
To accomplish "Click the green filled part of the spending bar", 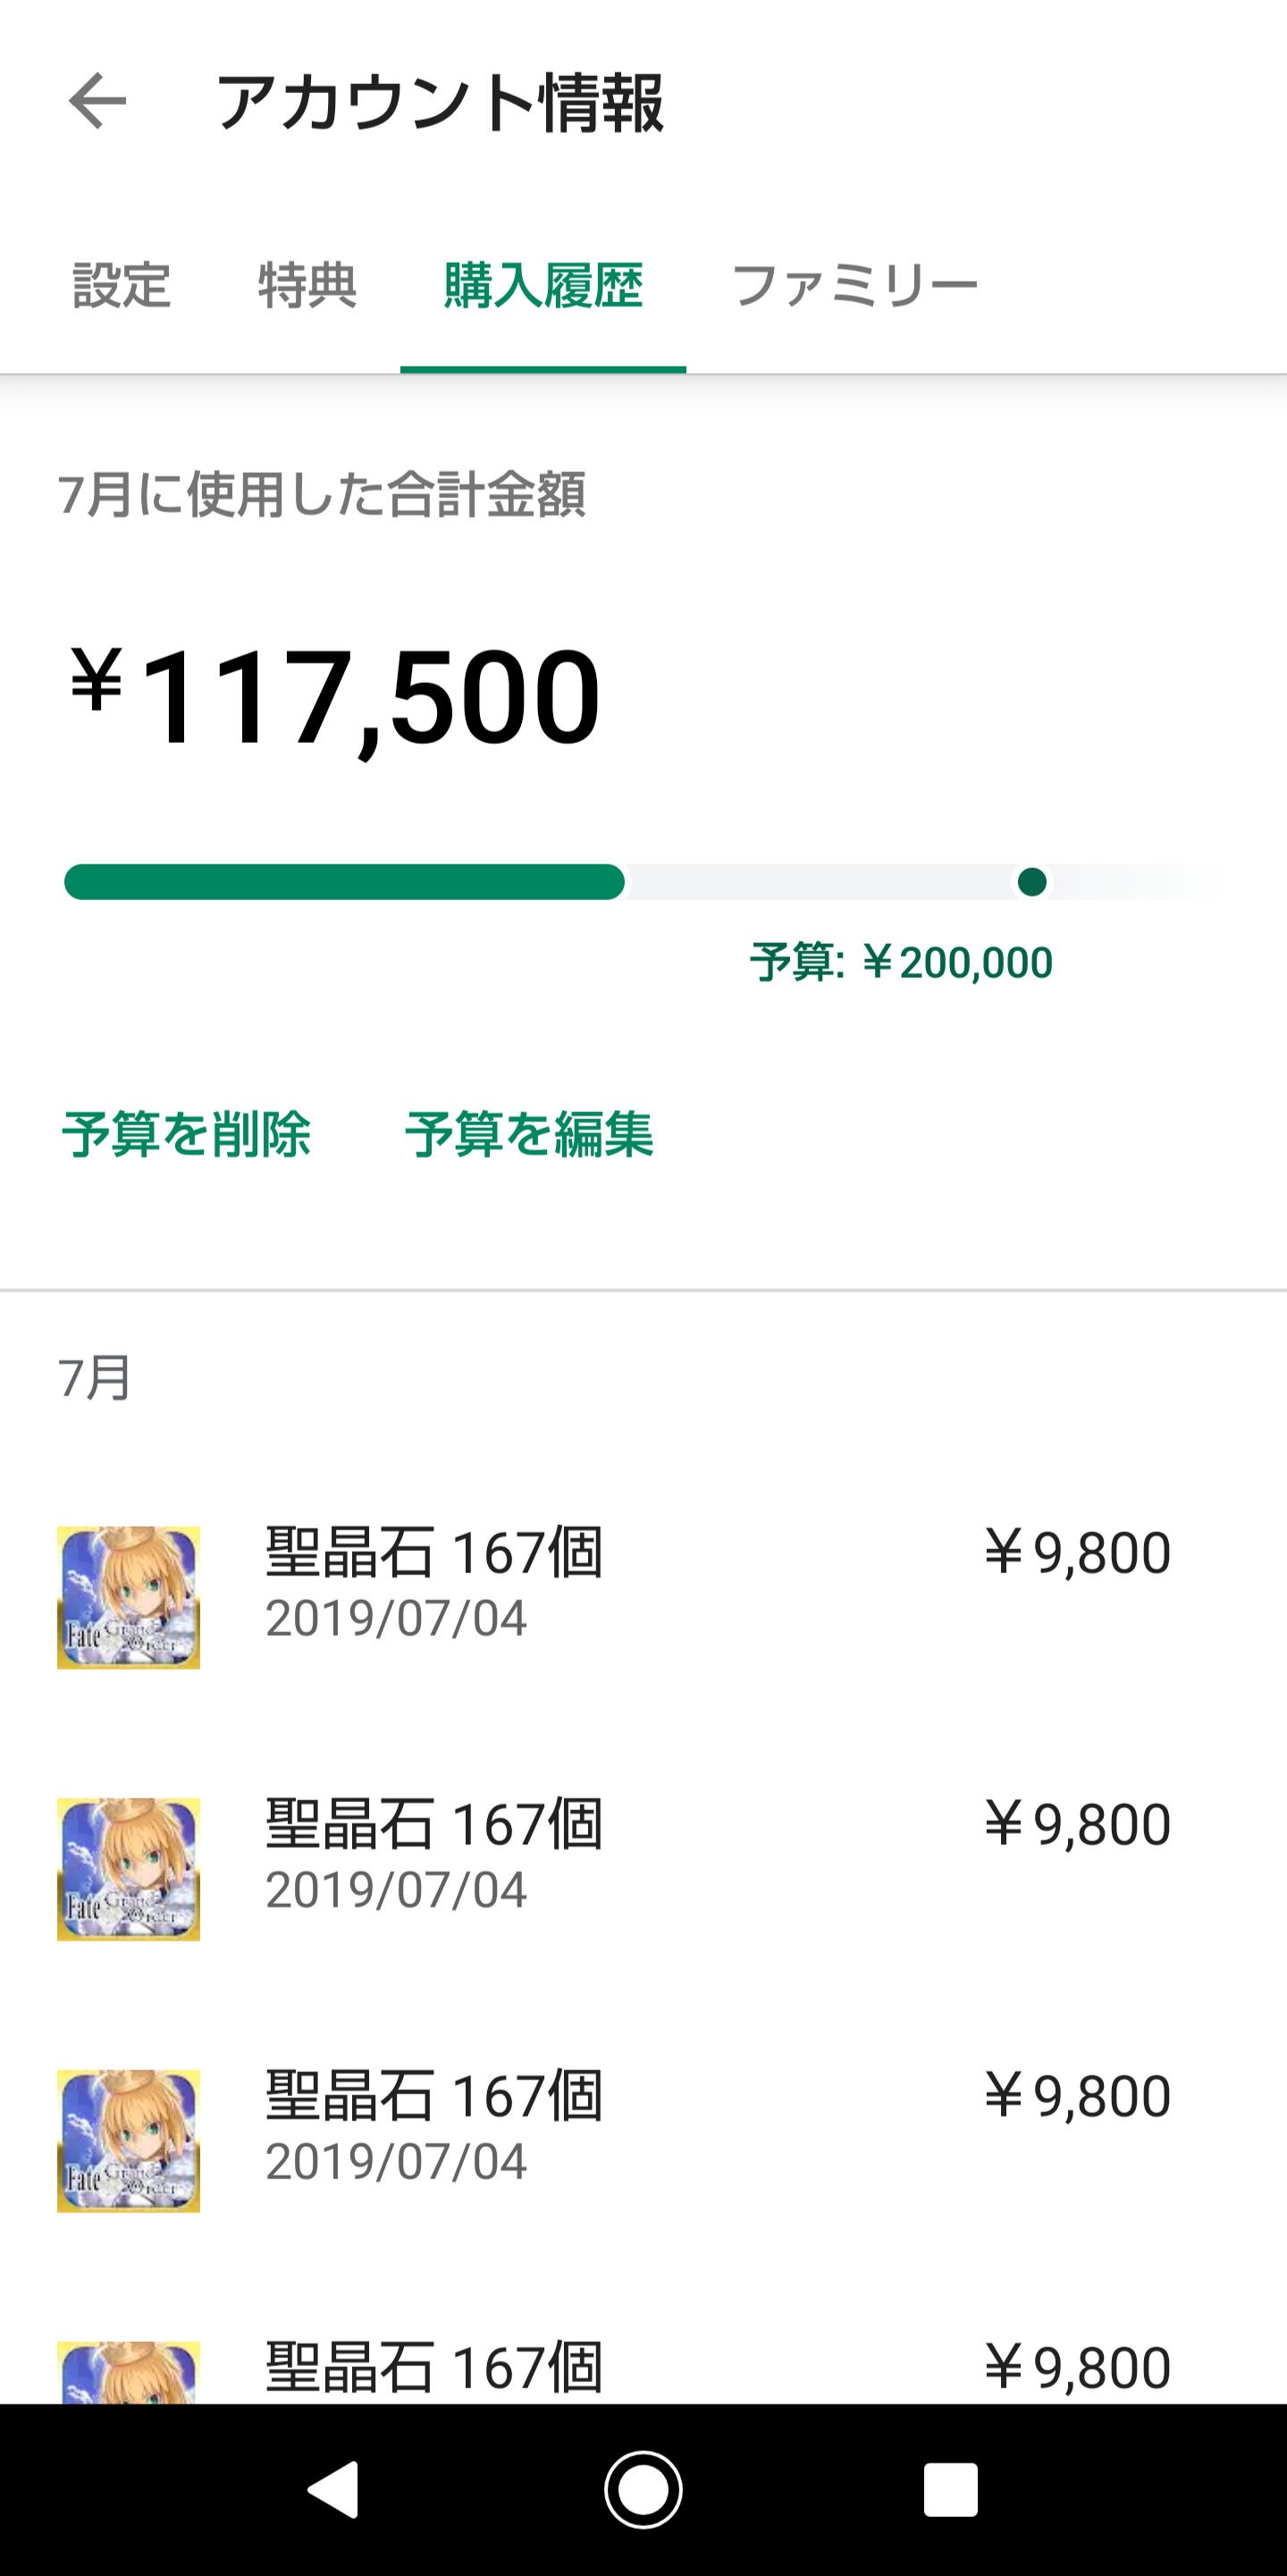I will pos(344,882).
